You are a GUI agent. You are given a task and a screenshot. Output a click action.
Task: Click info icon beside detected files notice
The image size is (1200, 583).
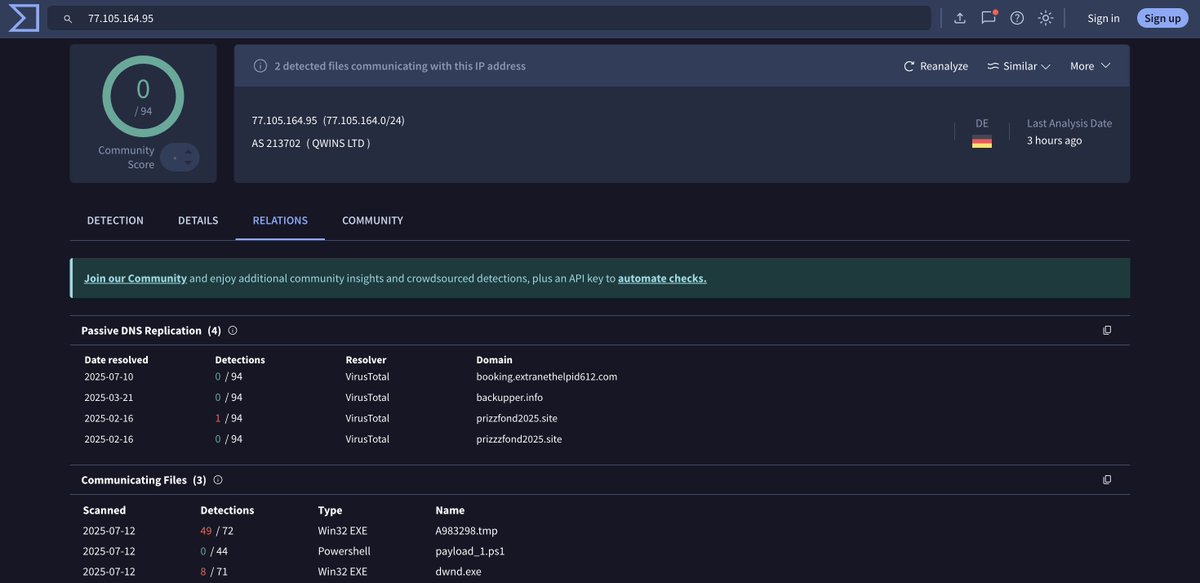[260, 66]
